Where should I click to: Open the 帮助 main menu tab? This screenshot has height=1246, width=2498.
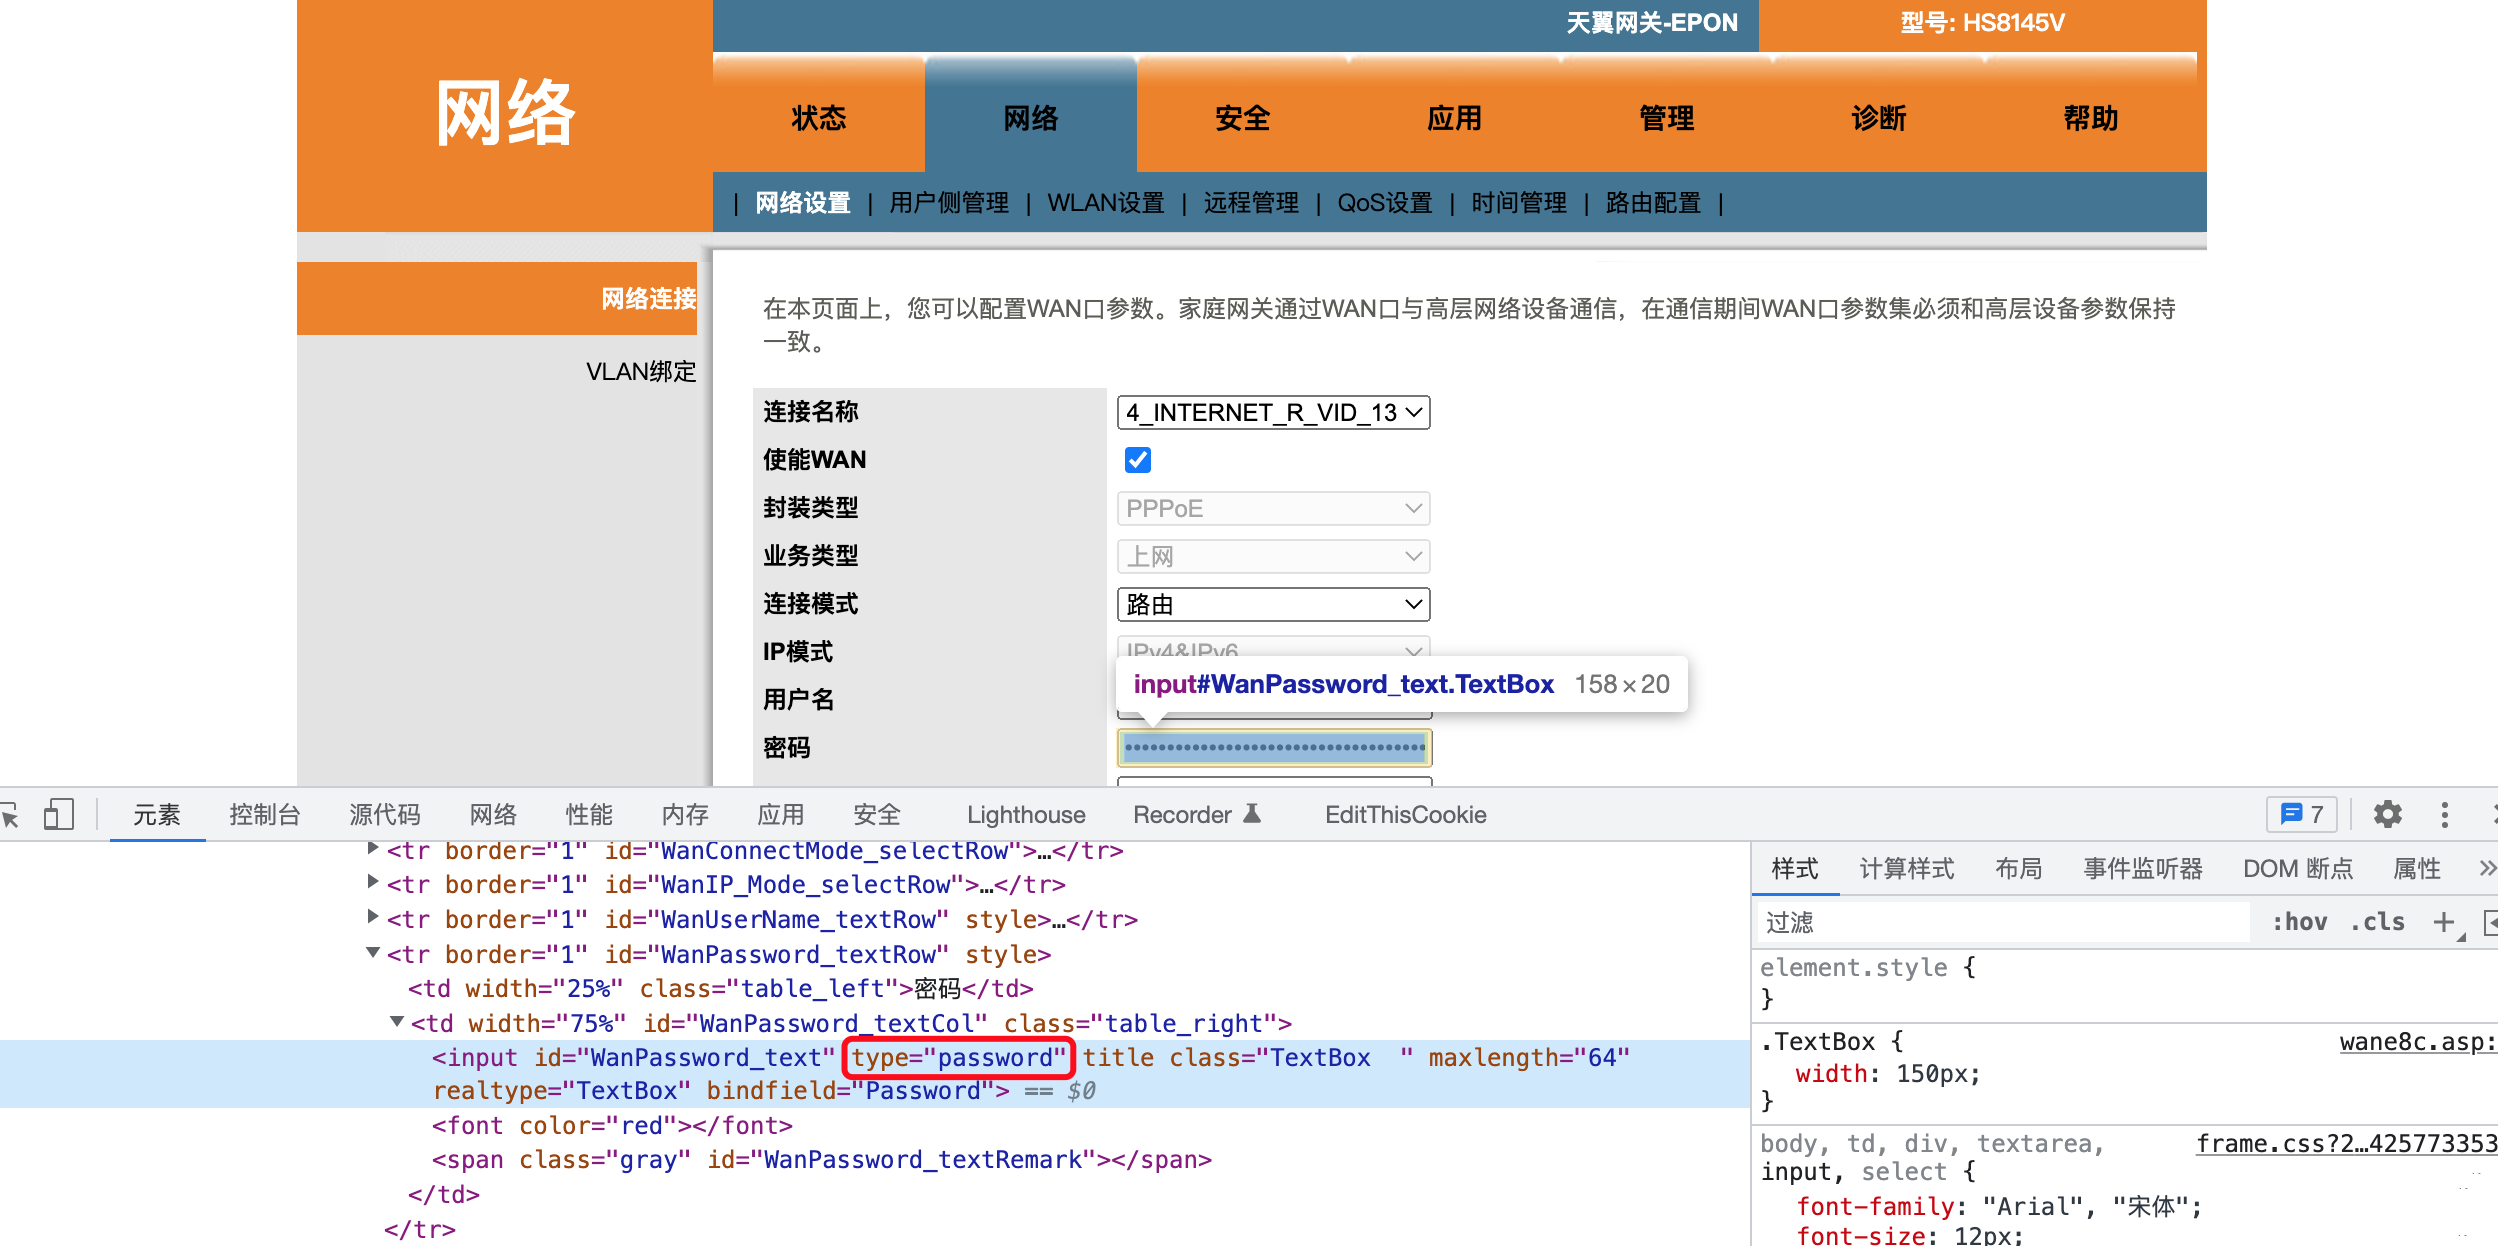pyautogui.click(x=2091, y=117)
